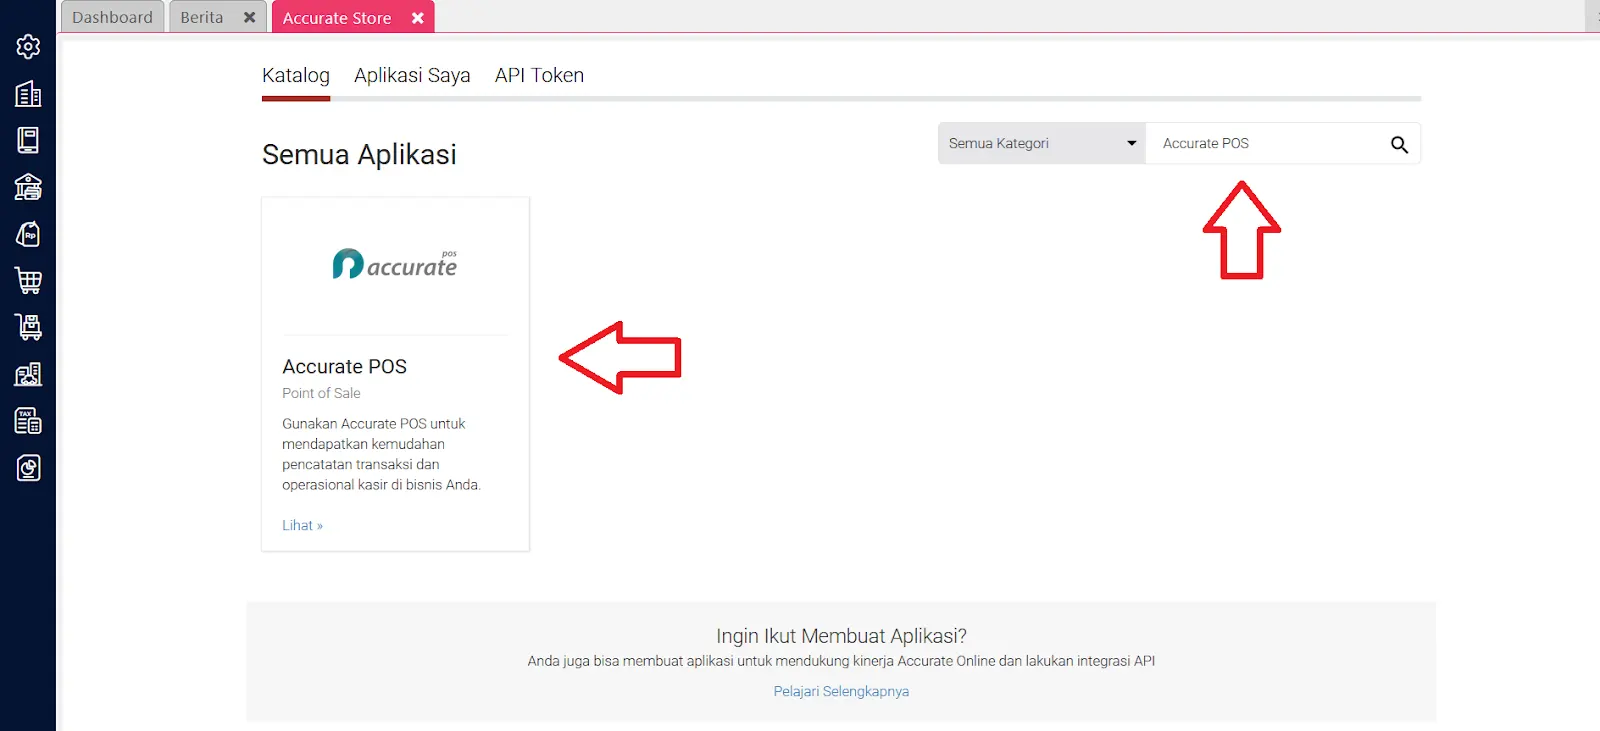Open the company building module icon
Viewport: 1600px width, 731px height.
point(28,94)
